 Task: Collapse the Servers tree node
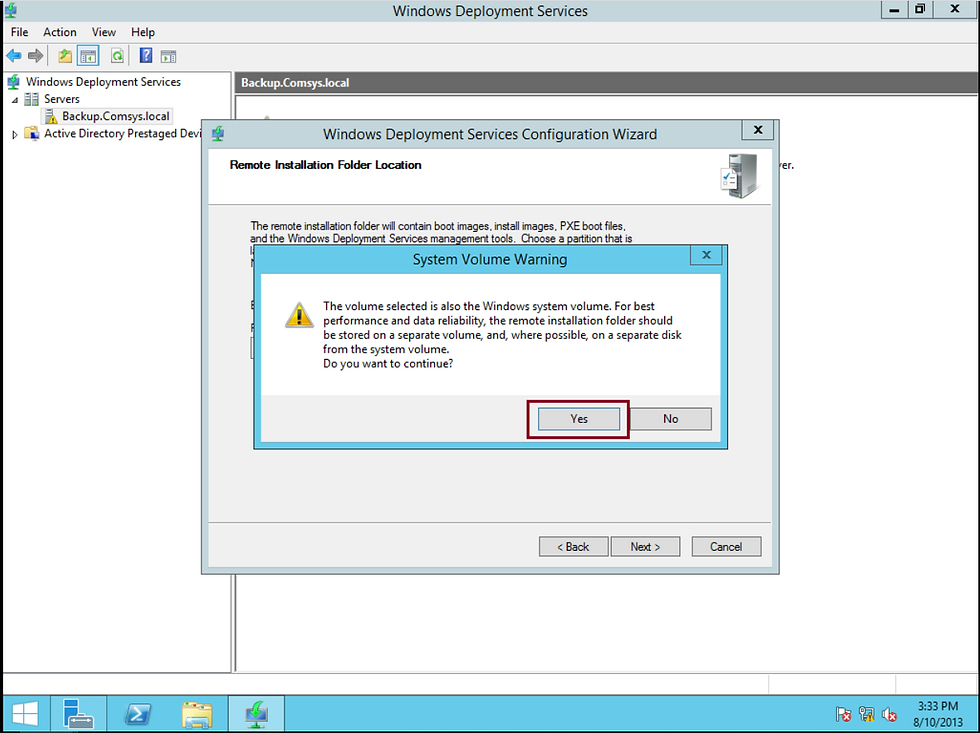pyautogui.click(x=15, y=99)
